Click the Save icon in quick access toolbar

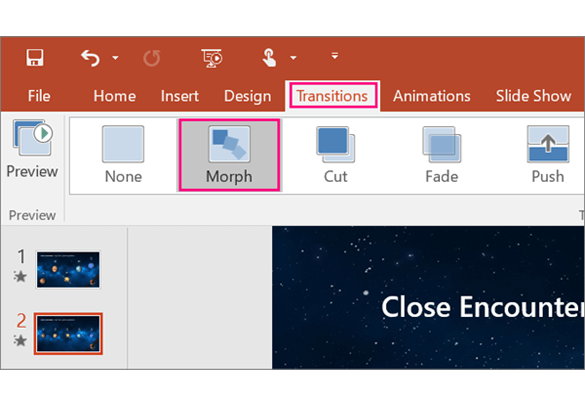click(35, 58)
